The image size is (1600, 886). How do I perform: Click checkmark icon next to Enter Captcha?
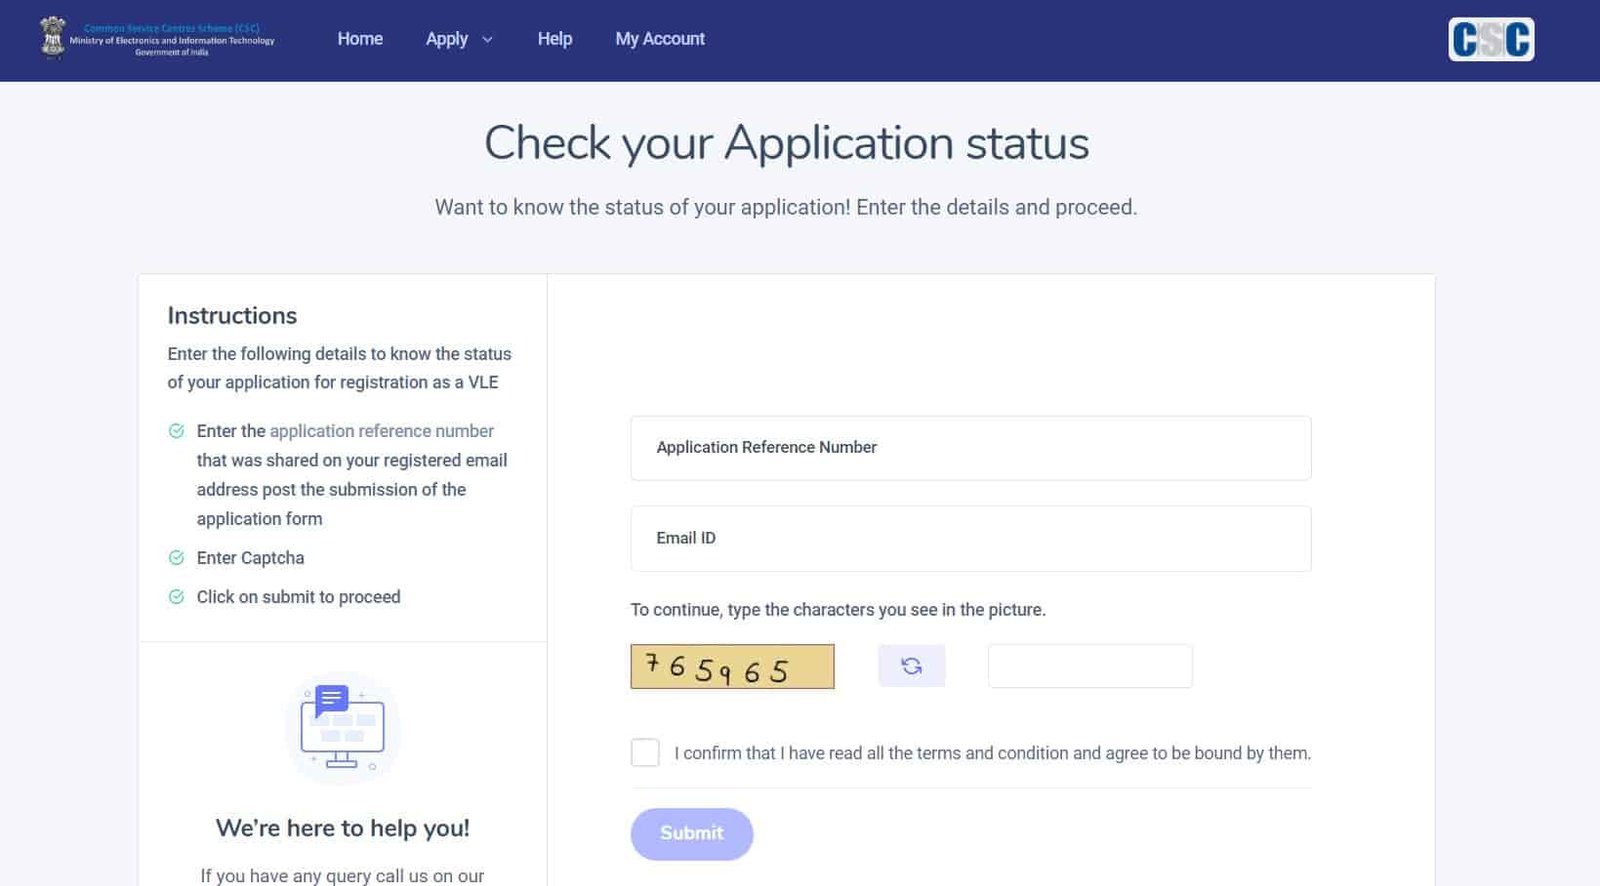[177, 558]
